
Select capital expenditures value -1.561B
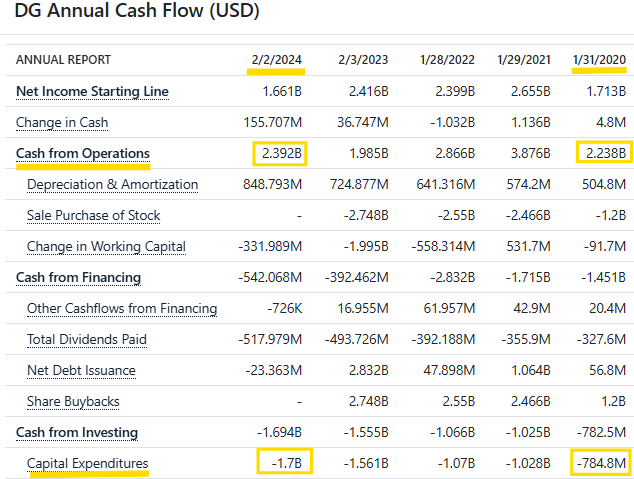pos(366,463)
